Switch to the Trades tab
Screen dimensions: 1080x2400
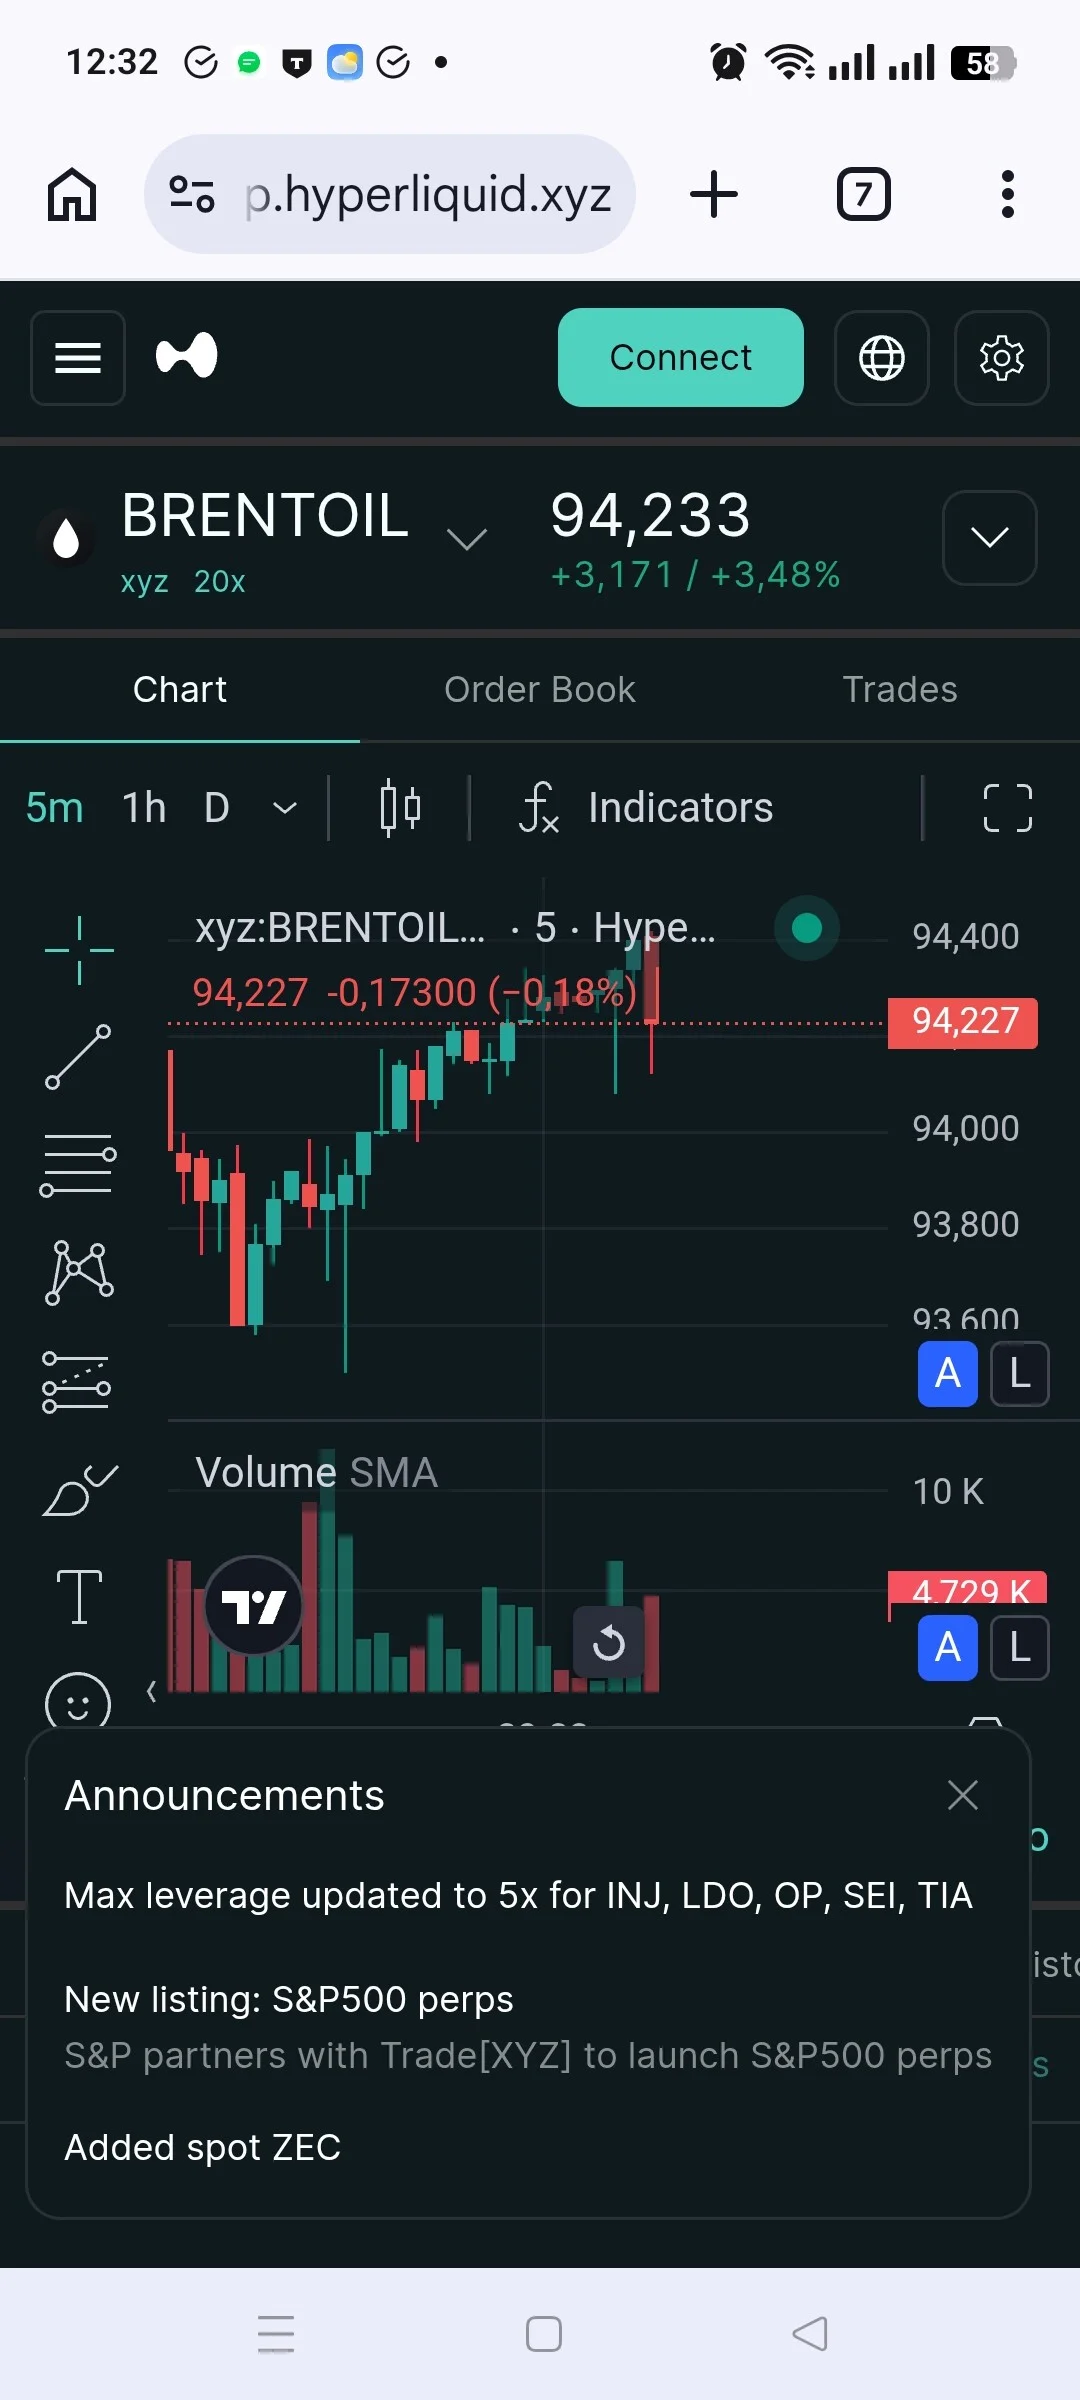(x=900, y=690)
